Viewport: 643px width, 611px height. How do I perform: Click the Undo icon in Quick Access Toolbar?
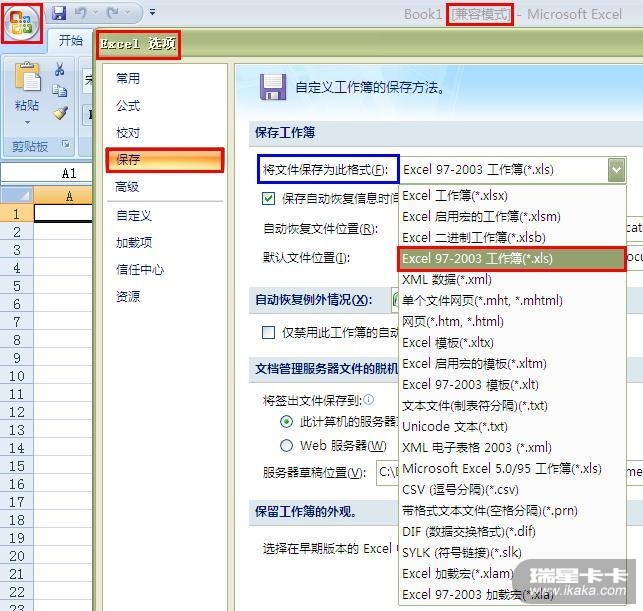point(80,13)
